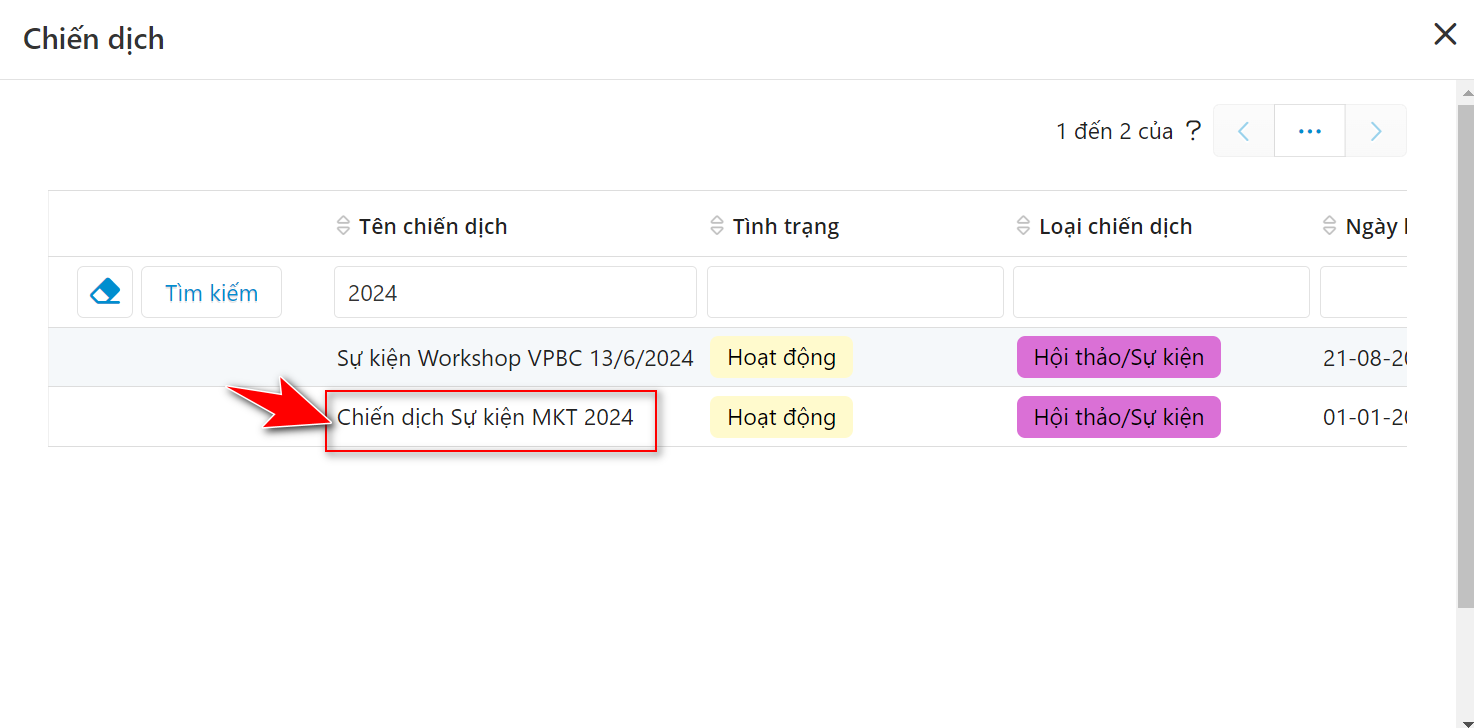
Task: Sort by Loại chiến dịch column arrows
Action: coord(1023,226)
